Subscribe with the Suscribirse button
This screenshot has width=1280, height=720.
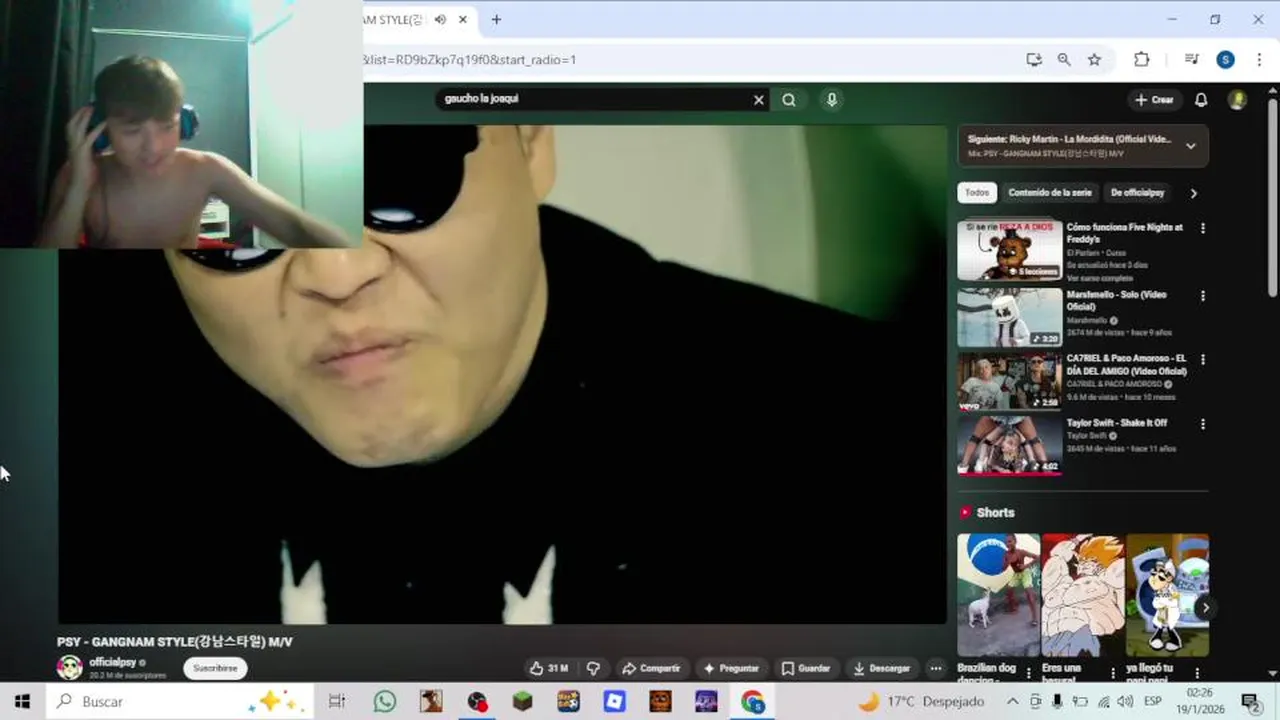click(215, 668)
